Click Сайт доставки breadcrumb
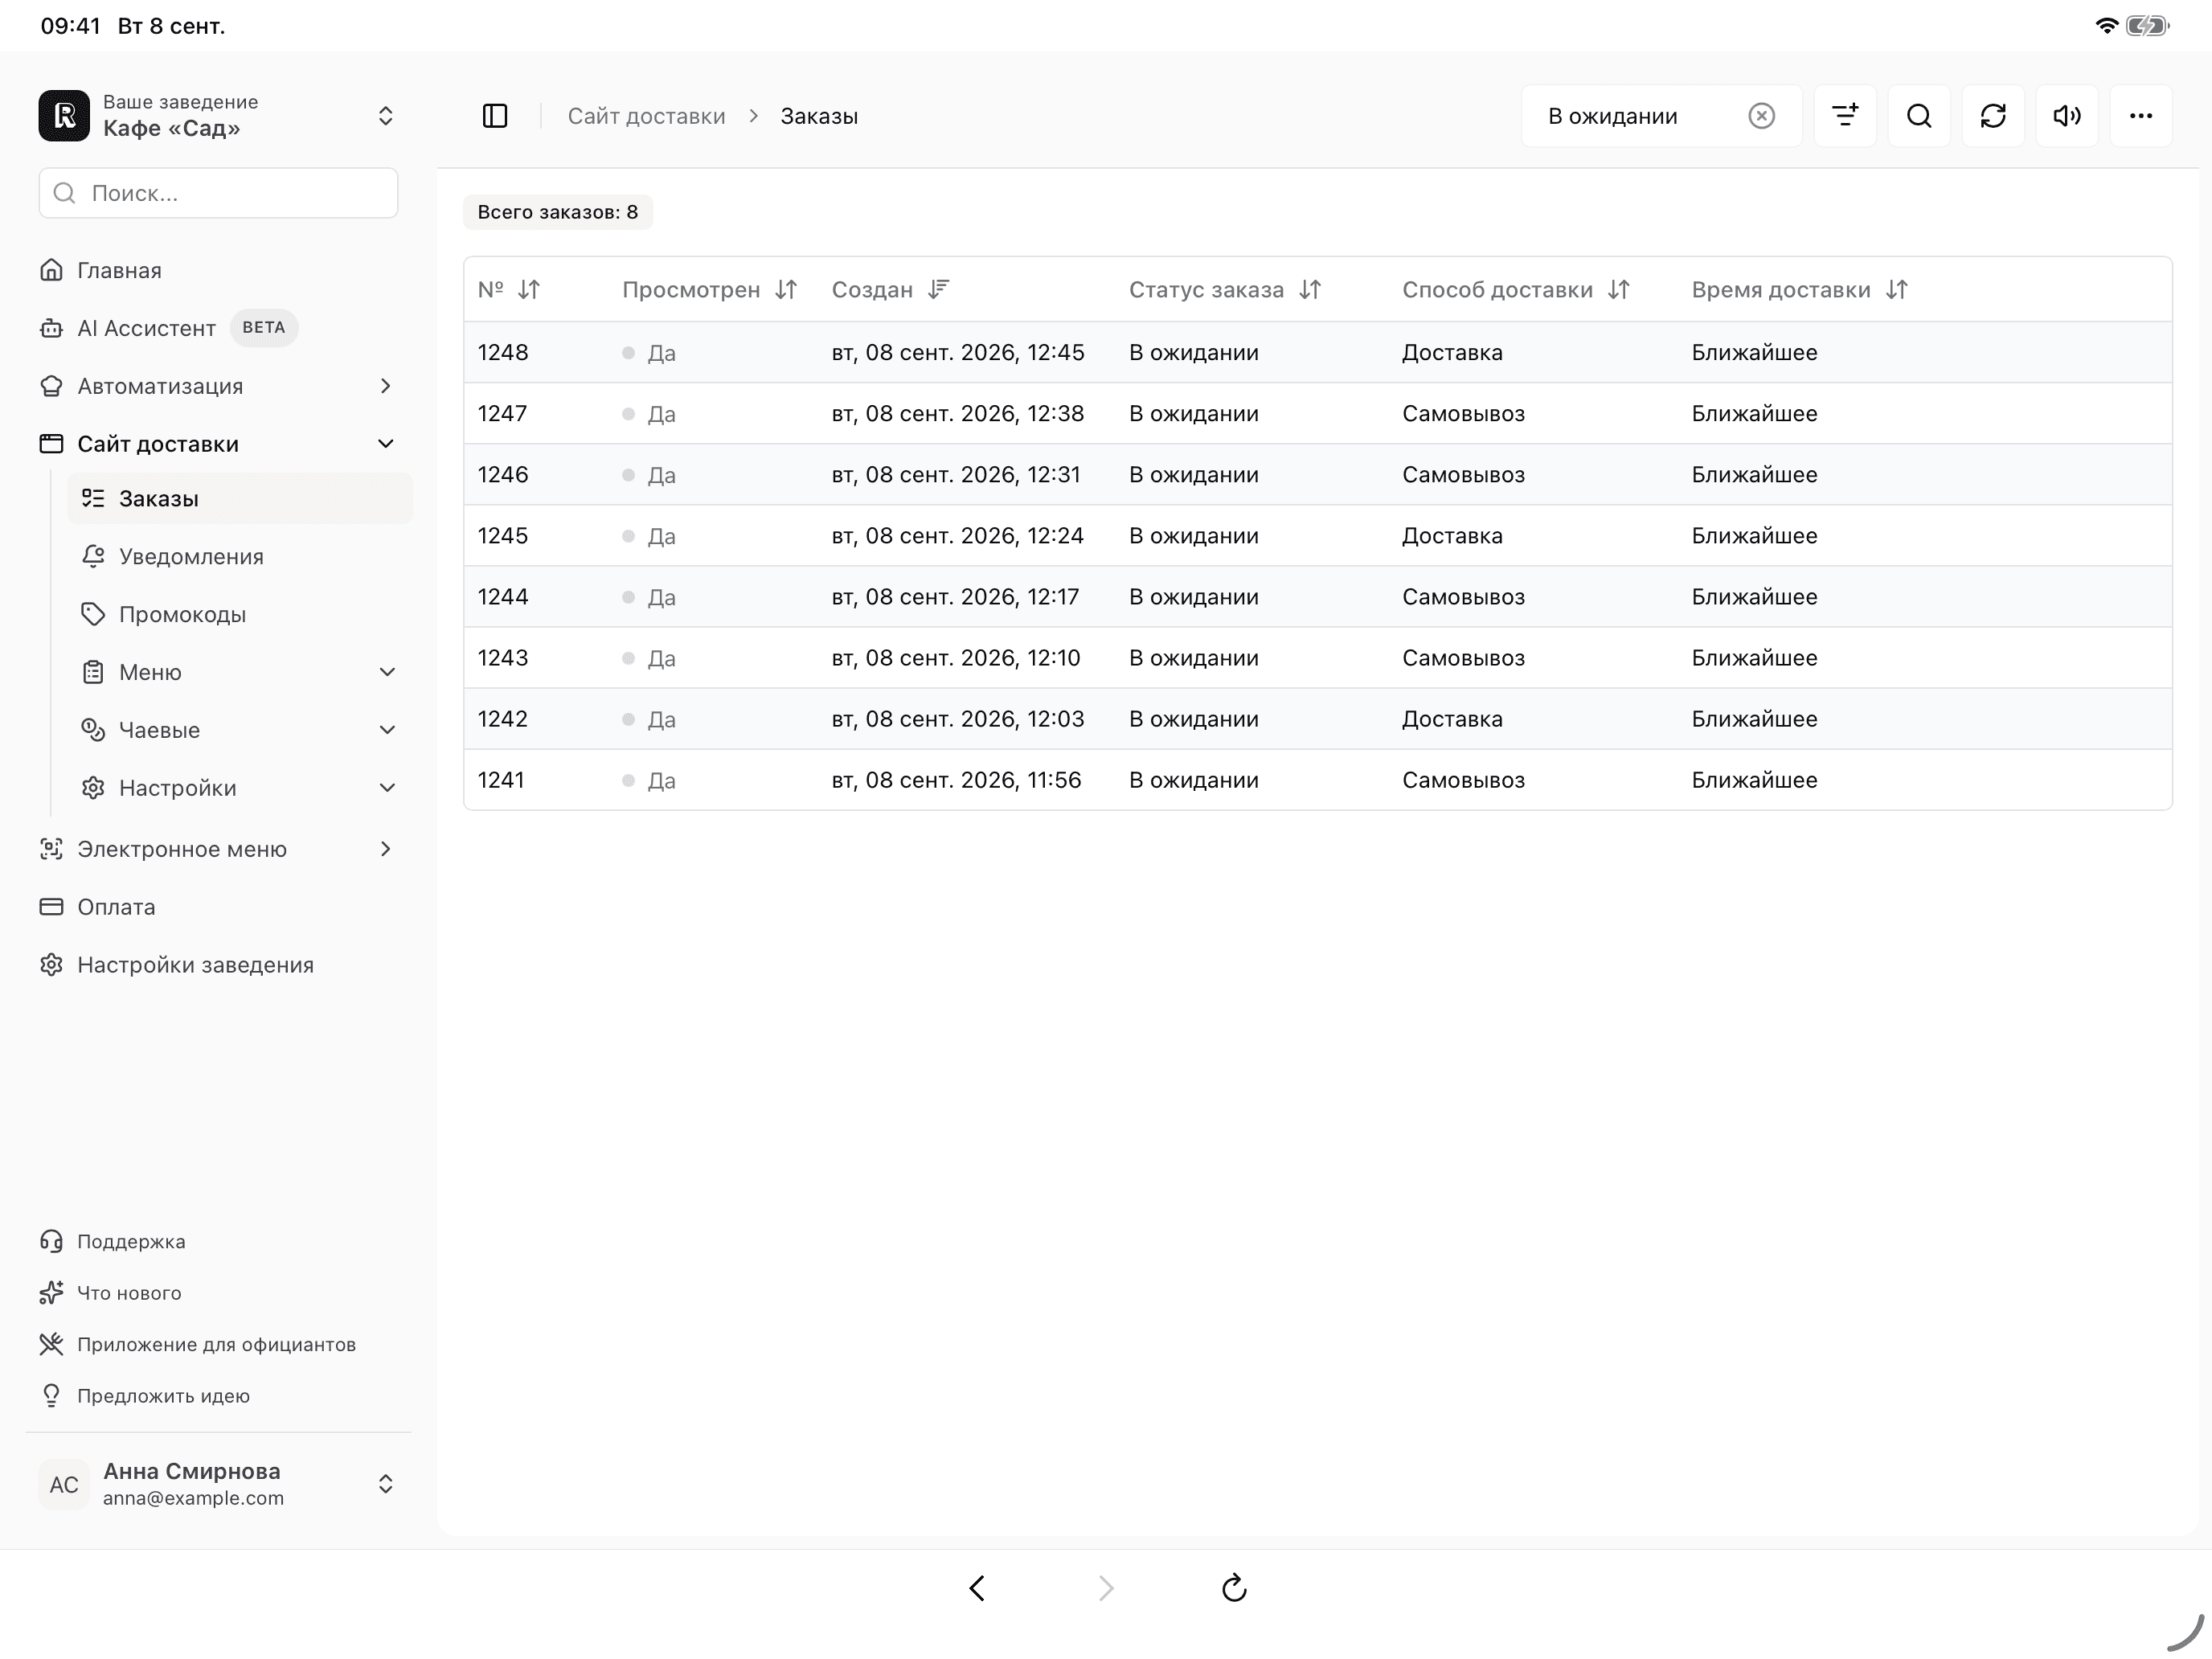2212x1659 pixels. (x=646, y=116)
